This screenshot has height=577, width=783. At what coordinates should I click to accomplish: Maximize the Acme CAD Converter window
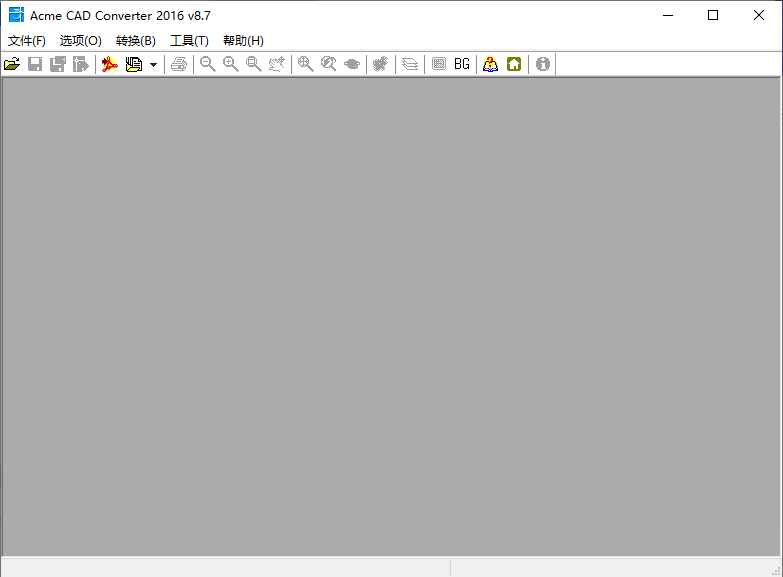(713, 15)
